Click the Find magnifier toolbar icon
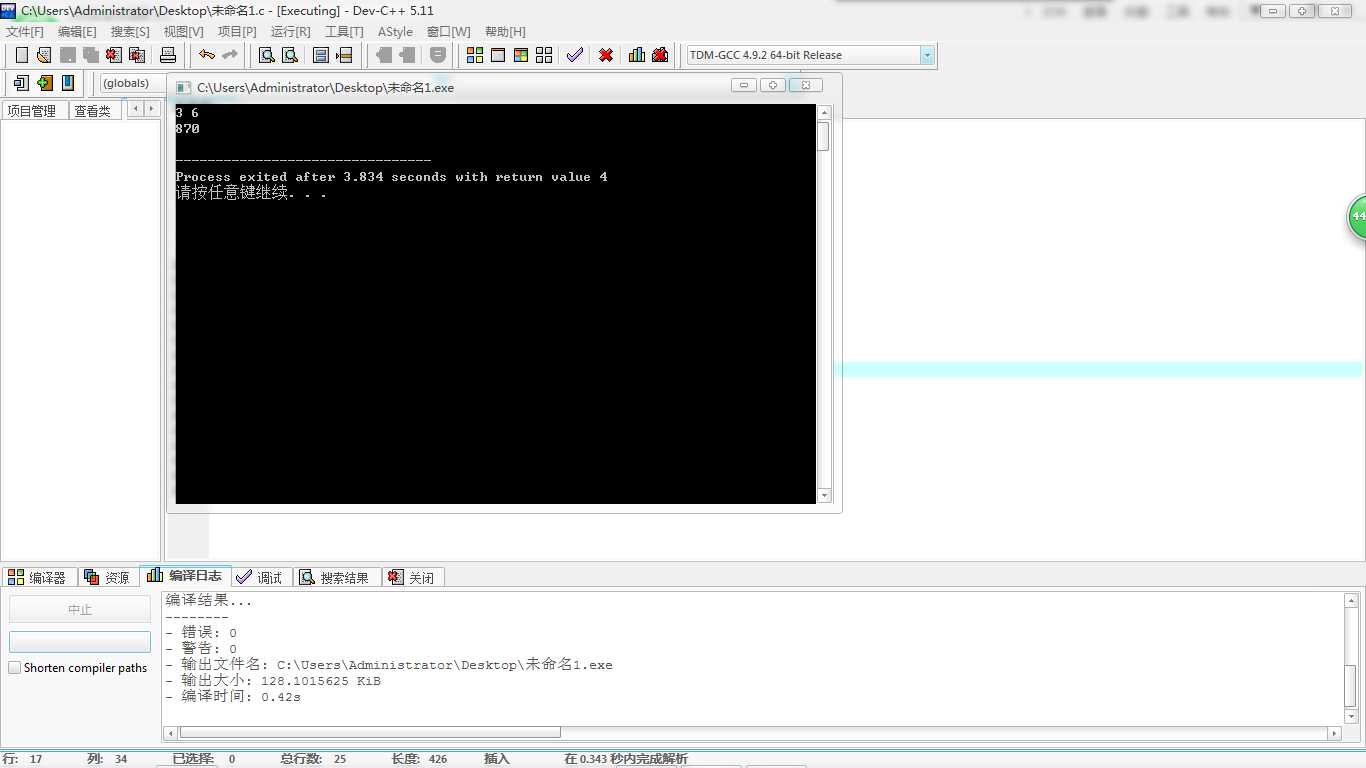 (267, 55)
